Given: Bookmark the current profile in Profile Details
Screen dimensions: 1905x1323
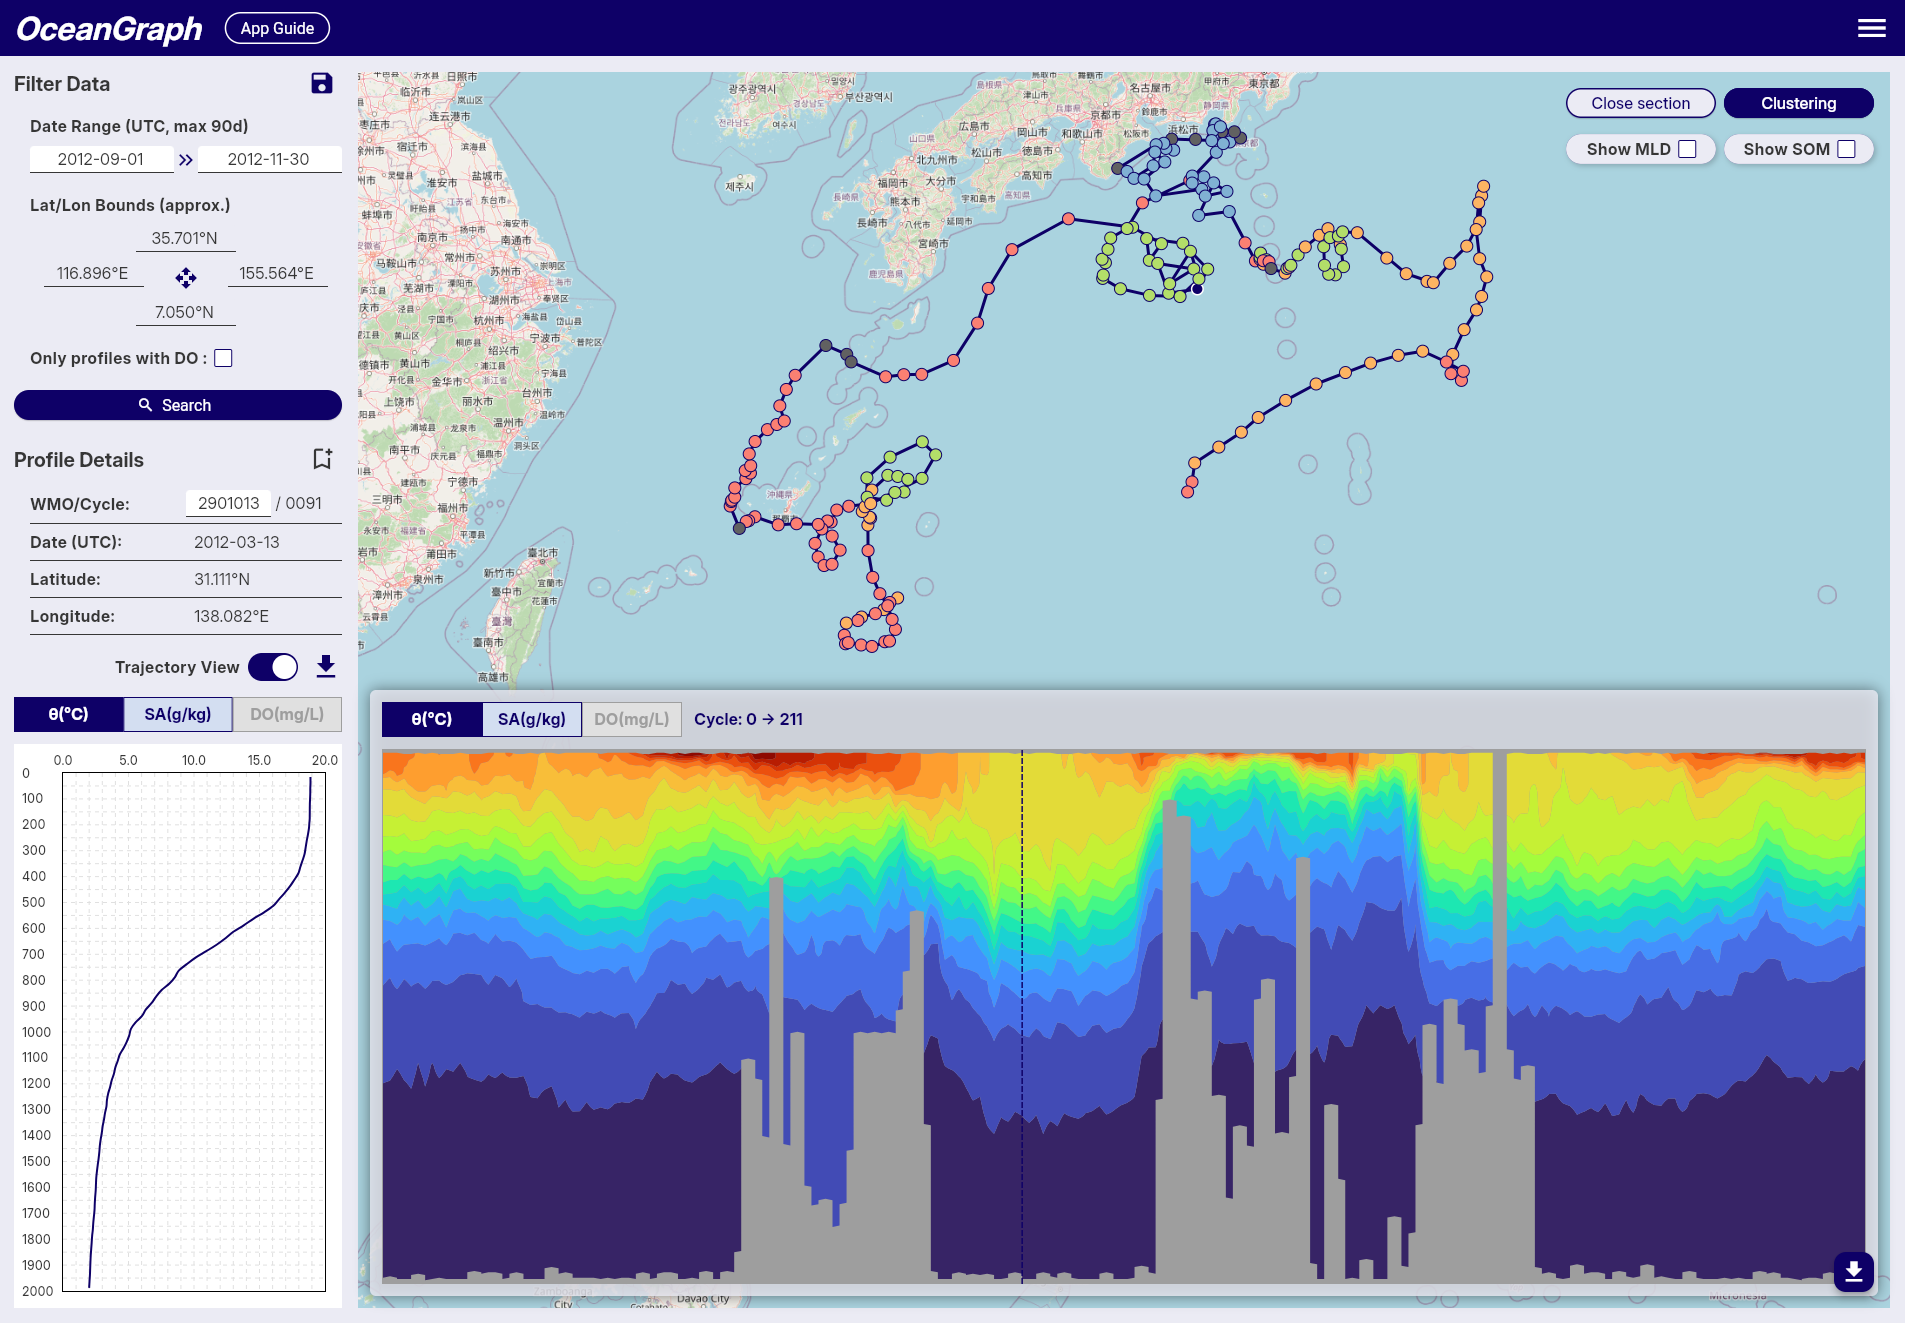Looking at the screenshot, I should pos(321,458).
